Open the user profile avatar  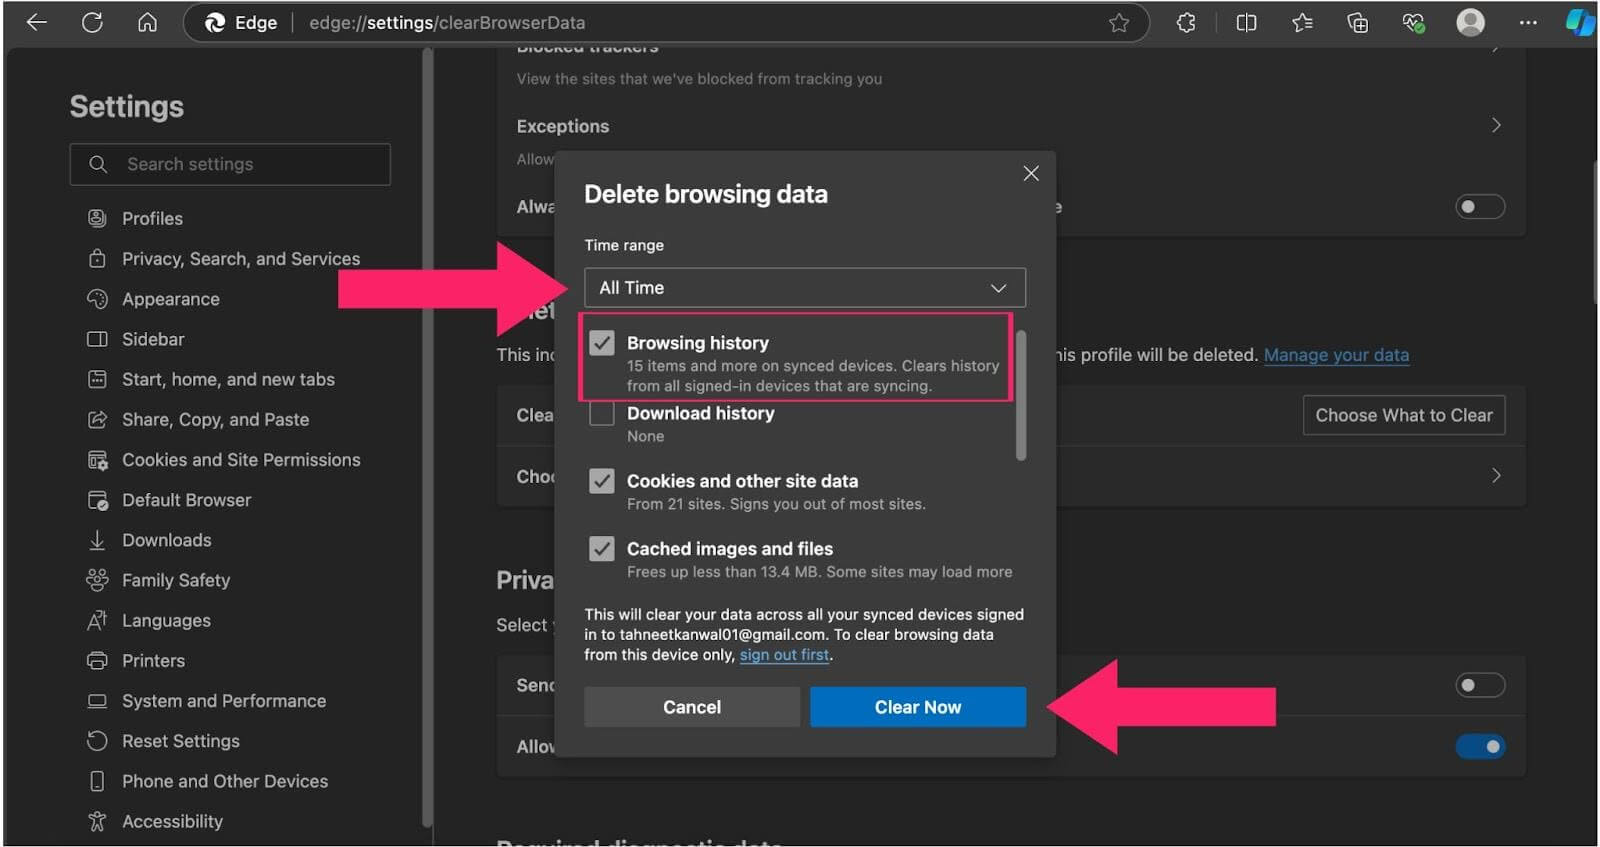click(1470, 22)
